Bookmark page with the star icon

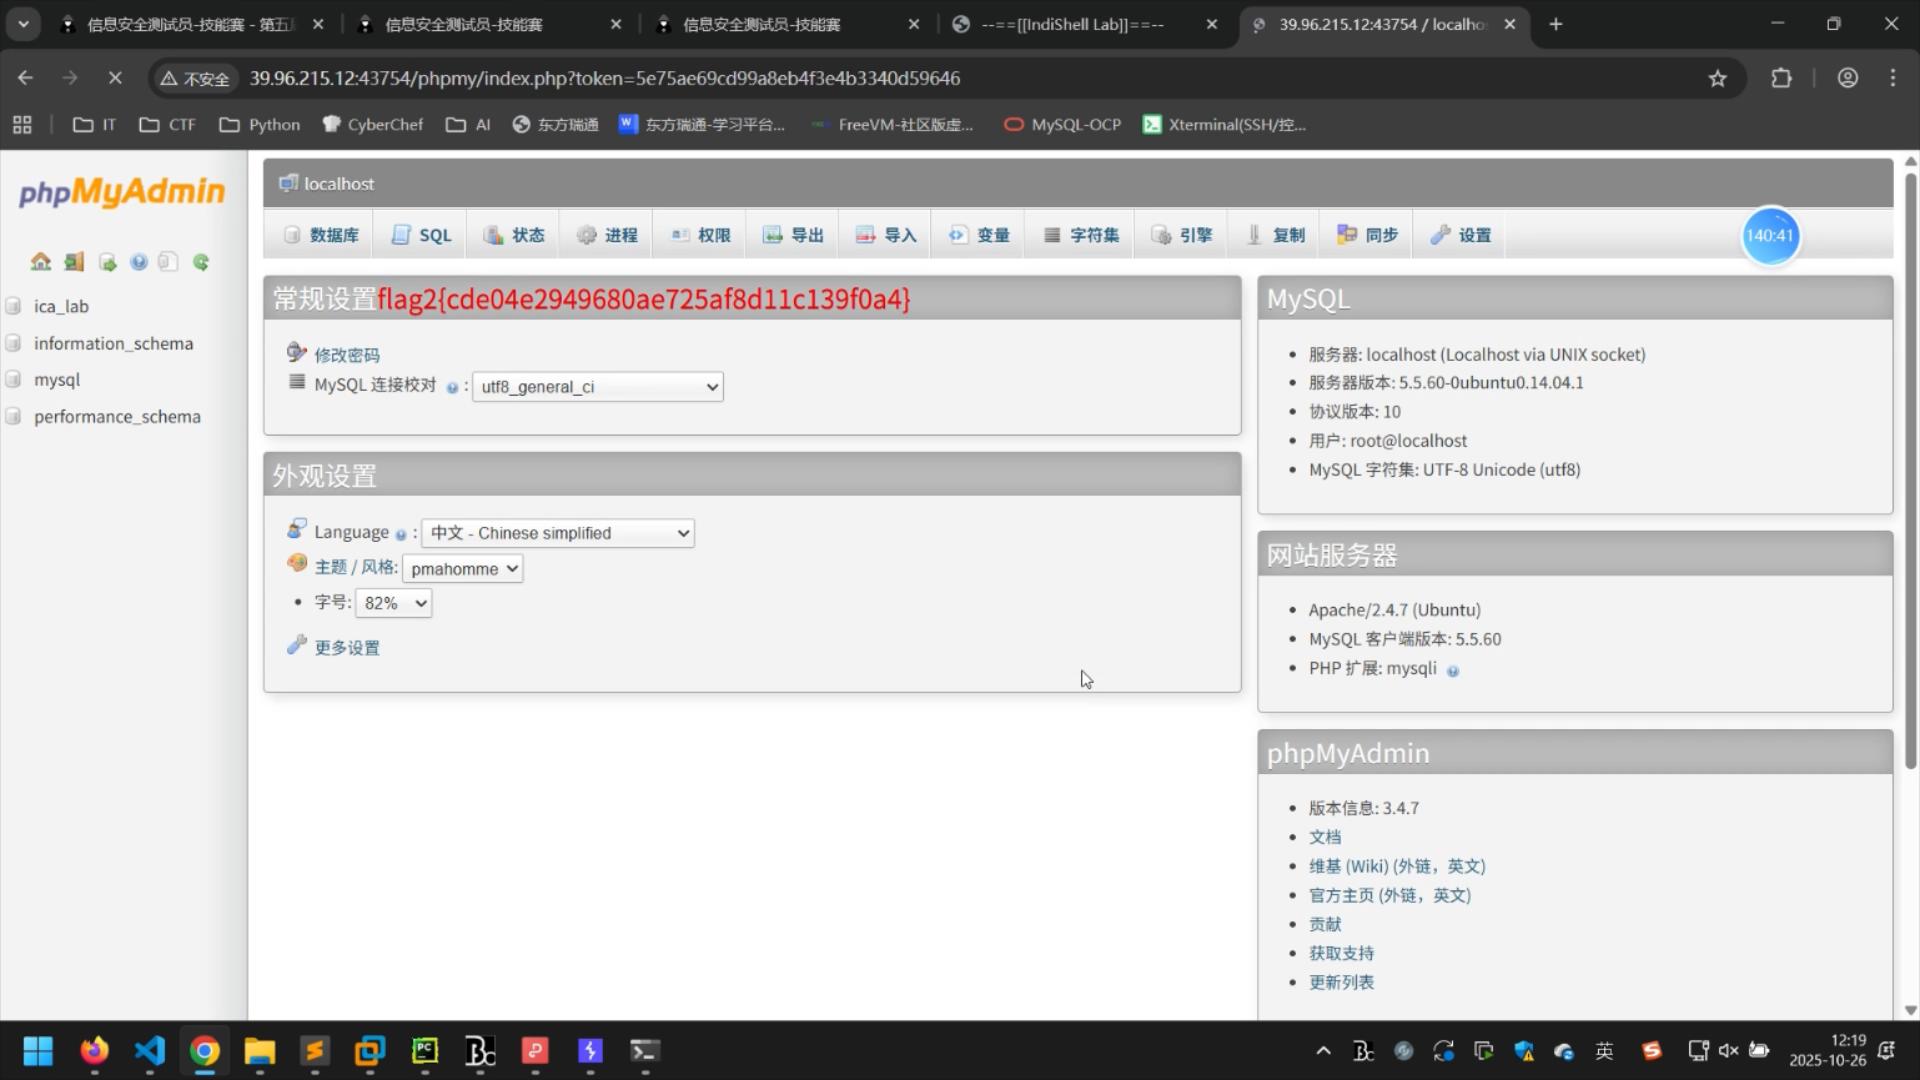click(x=1717, y=78)
